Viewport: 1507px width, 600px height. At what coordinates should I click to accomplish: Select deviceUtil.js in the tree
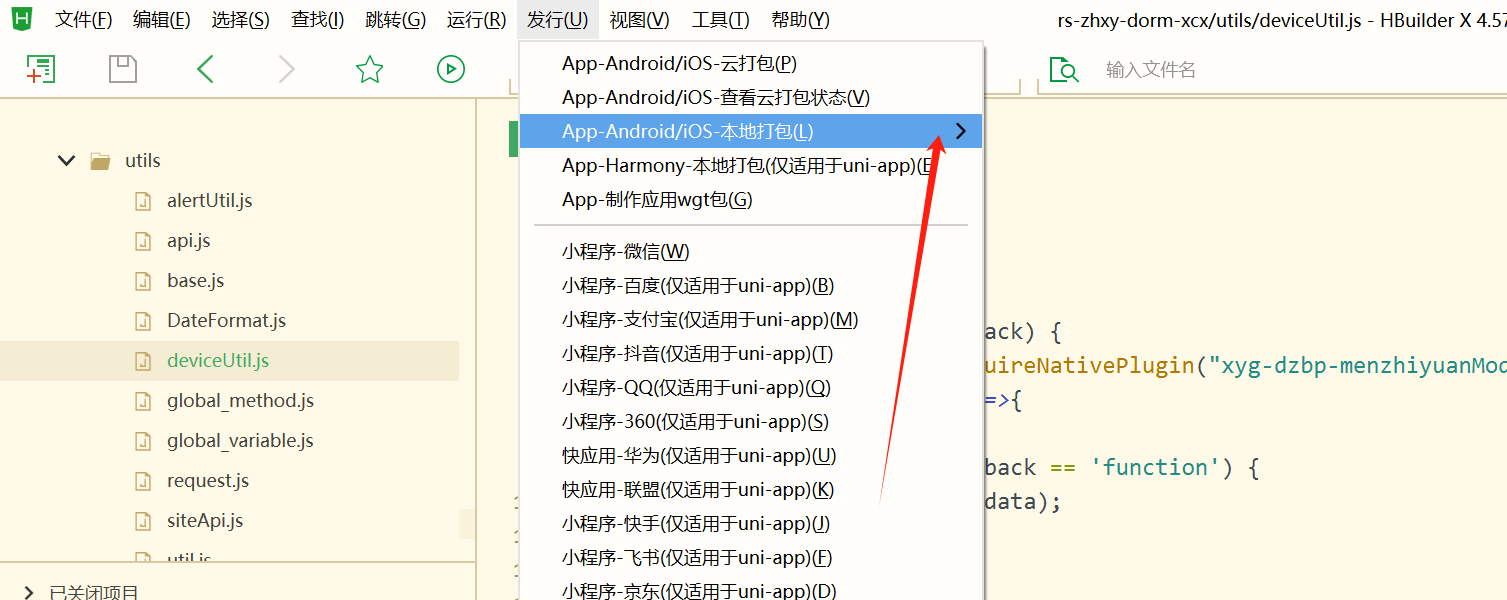[x=218, y=361]
